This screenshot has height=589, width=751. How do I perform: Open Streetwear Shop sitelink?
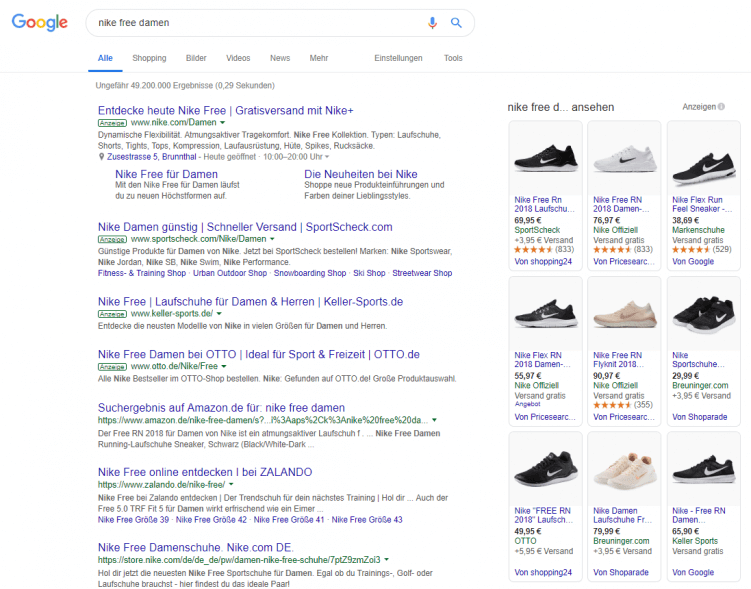pos(422,273)
